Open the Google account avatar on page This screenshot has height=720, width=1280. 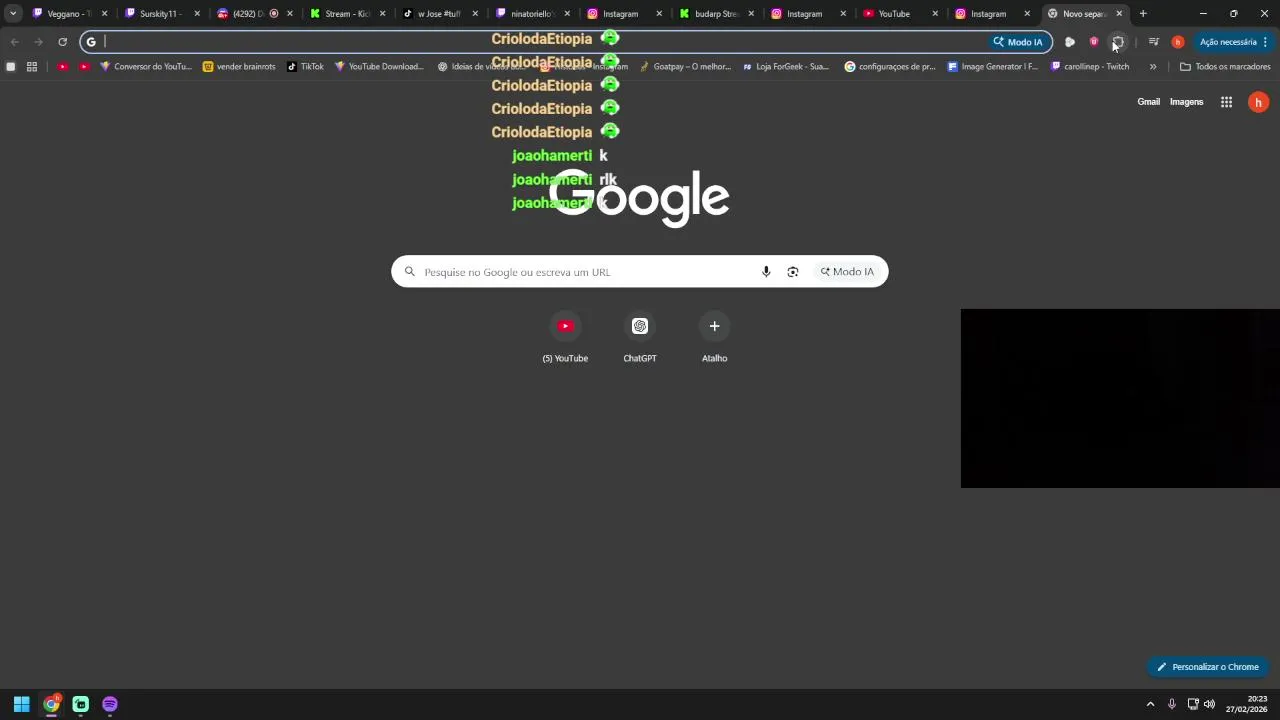1258,102
